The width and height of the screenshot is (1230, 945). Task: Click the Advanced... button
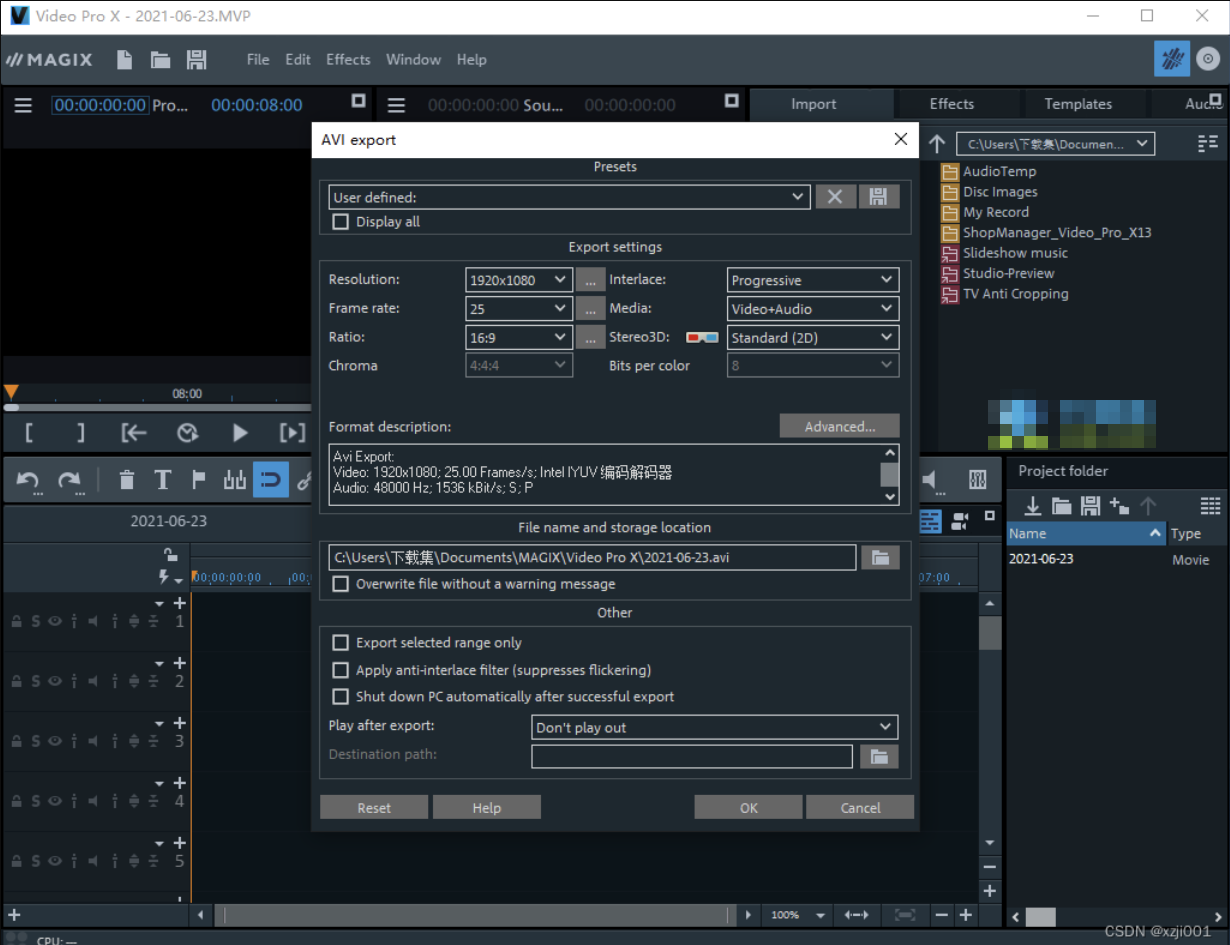click(x=839, y=427)
